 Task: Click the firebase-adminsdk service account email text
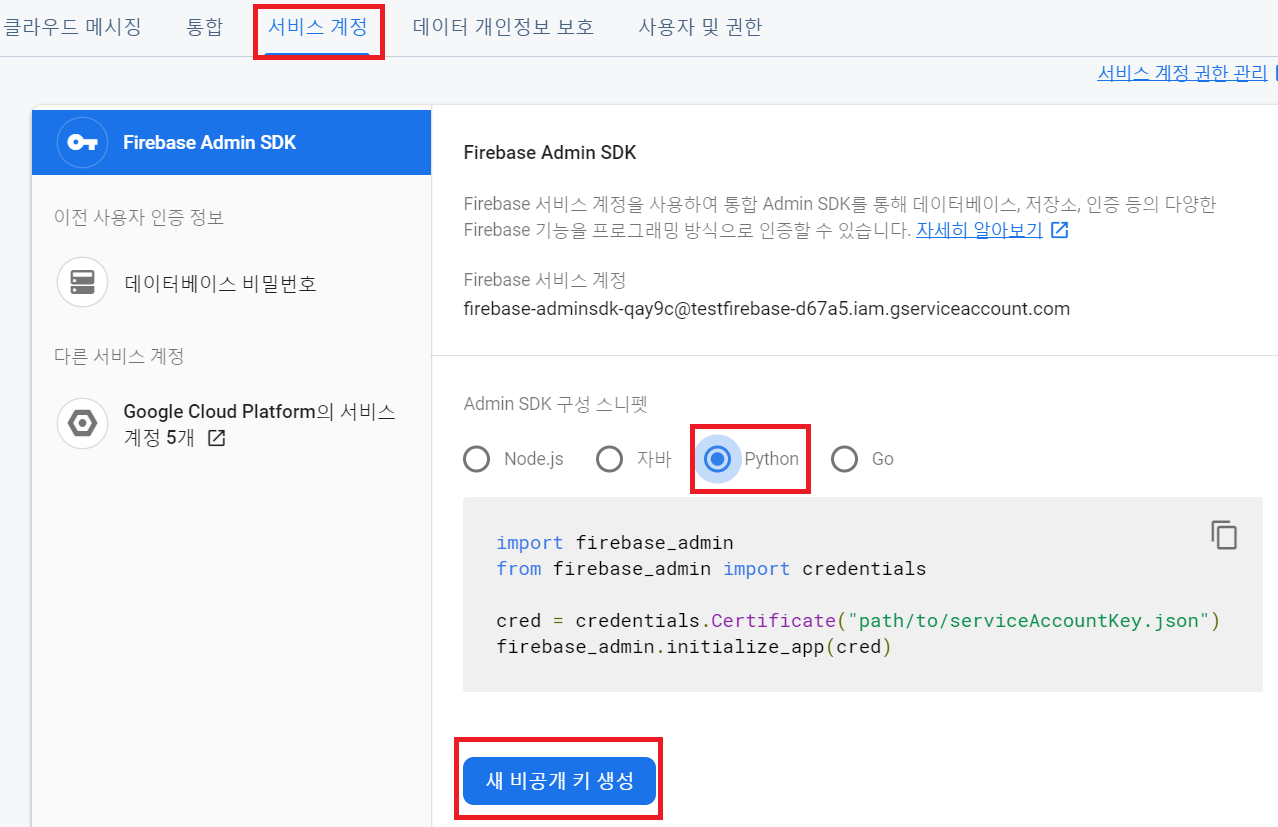click(767, 309)
